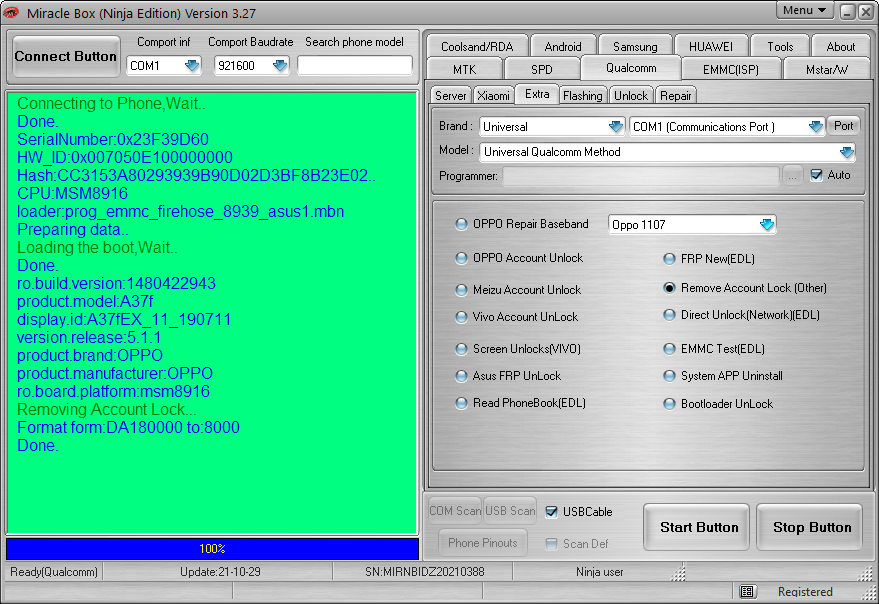Open the Menu dropdown in title bar
Viewport: 879px width, 604px height.
point(804,10)
